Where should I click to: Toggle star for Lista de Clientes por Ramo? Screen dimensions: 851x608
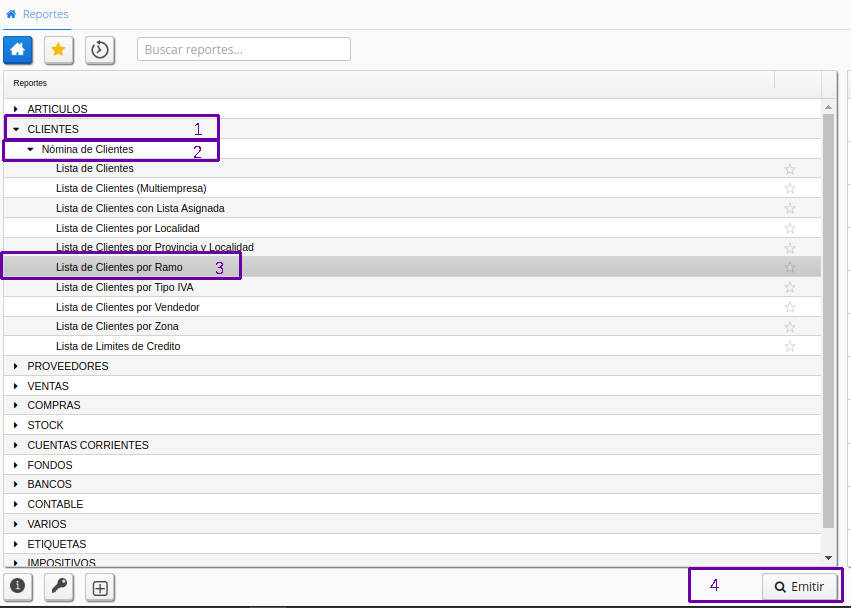click(x=790, y=267)
